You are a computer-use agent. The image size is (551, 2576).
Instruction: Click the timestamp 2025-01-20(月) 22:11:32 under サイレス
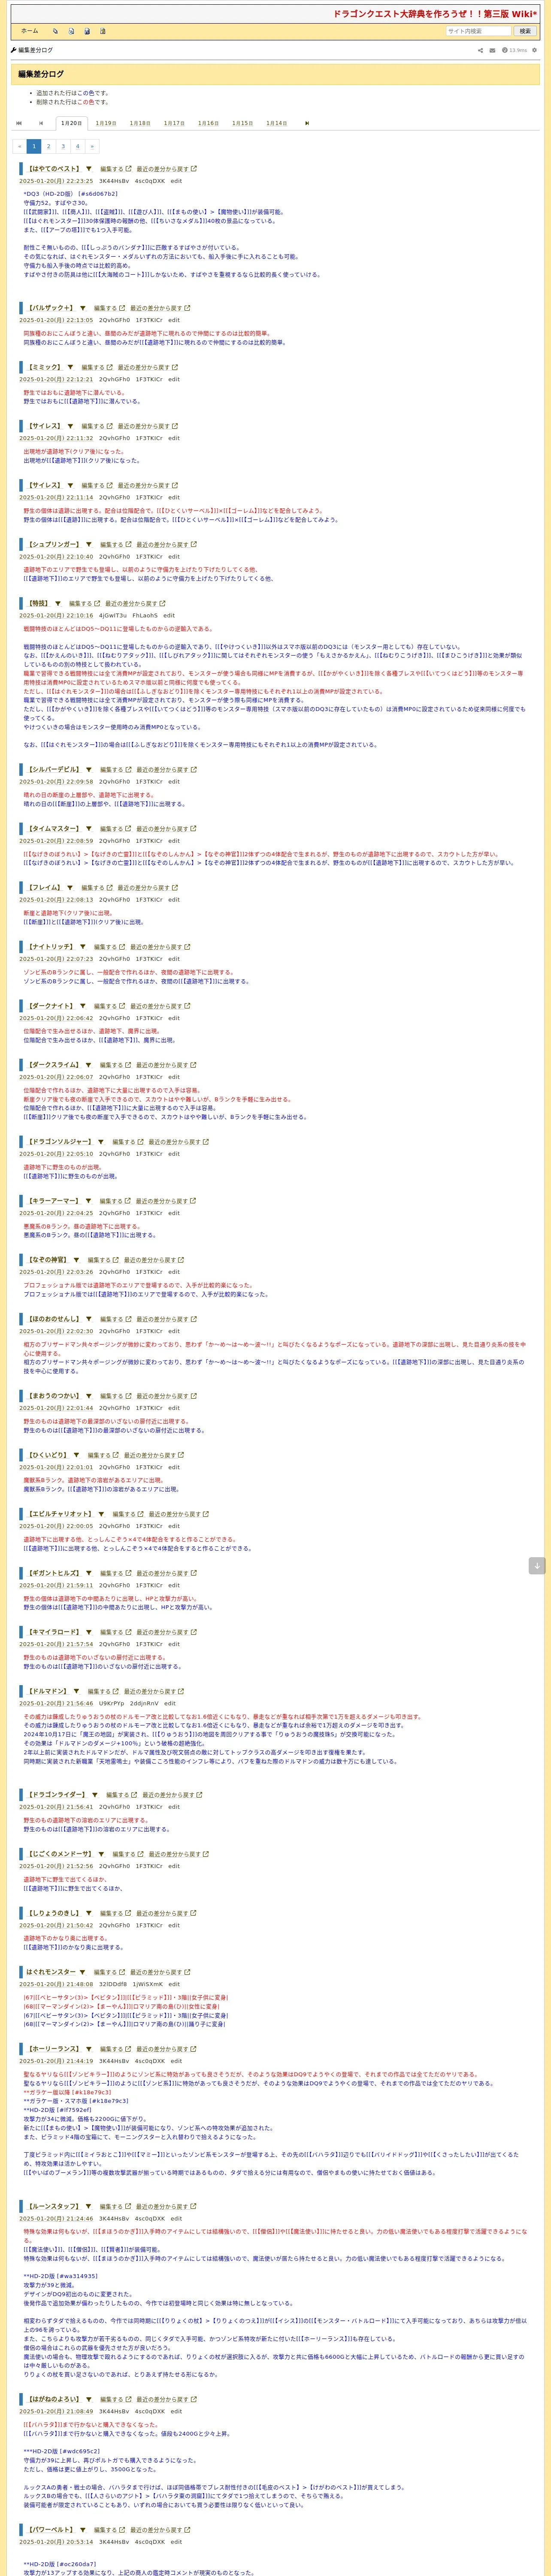click(x=56, y=438)
